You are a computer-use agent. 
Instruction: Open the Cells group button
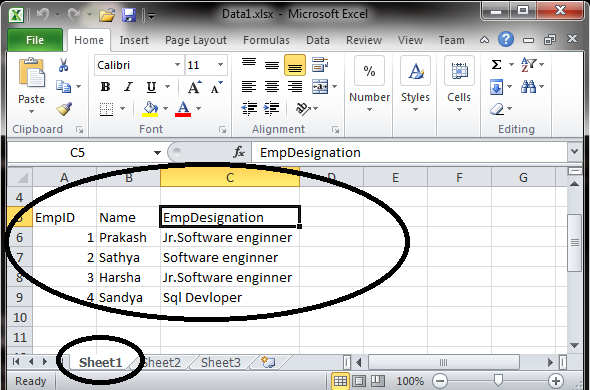[459, 85]
